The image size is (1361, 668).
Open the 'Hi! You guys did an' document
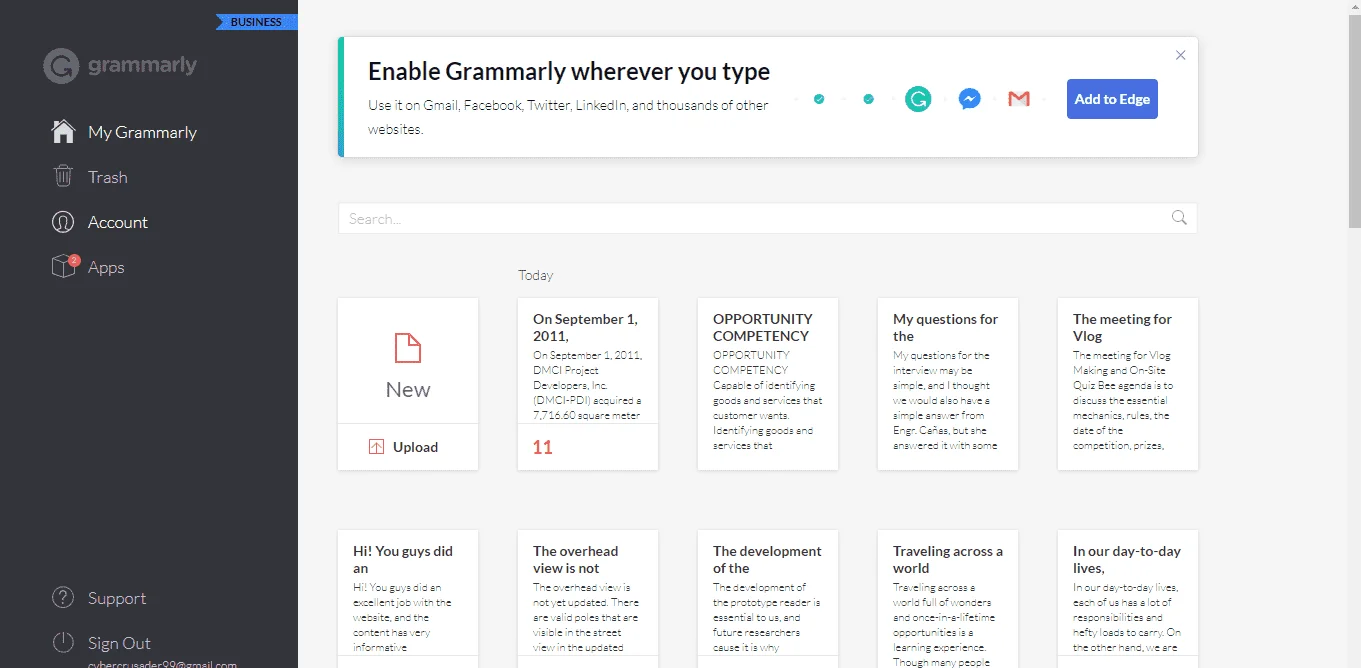(408, 599)
